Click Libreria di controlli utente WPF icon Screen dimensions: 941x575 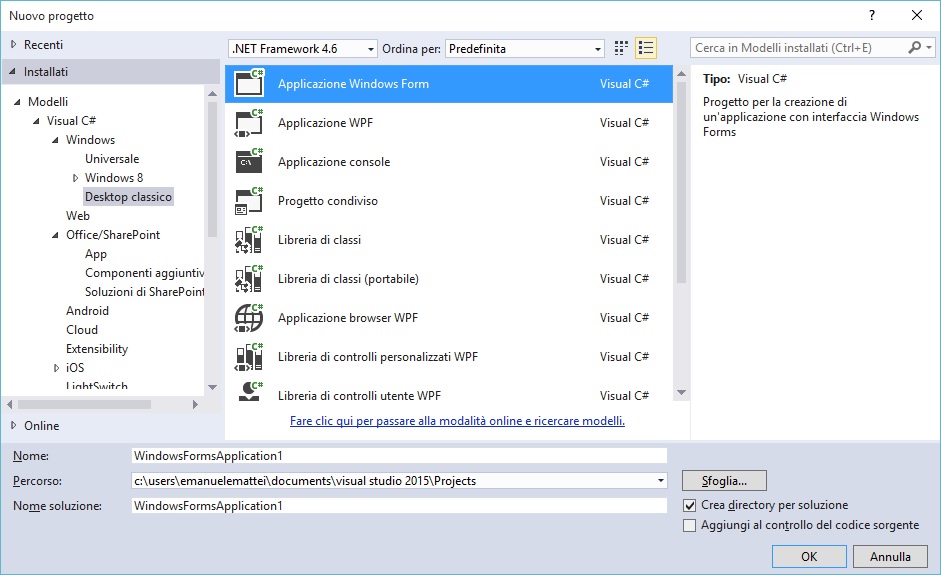point(249,393)
